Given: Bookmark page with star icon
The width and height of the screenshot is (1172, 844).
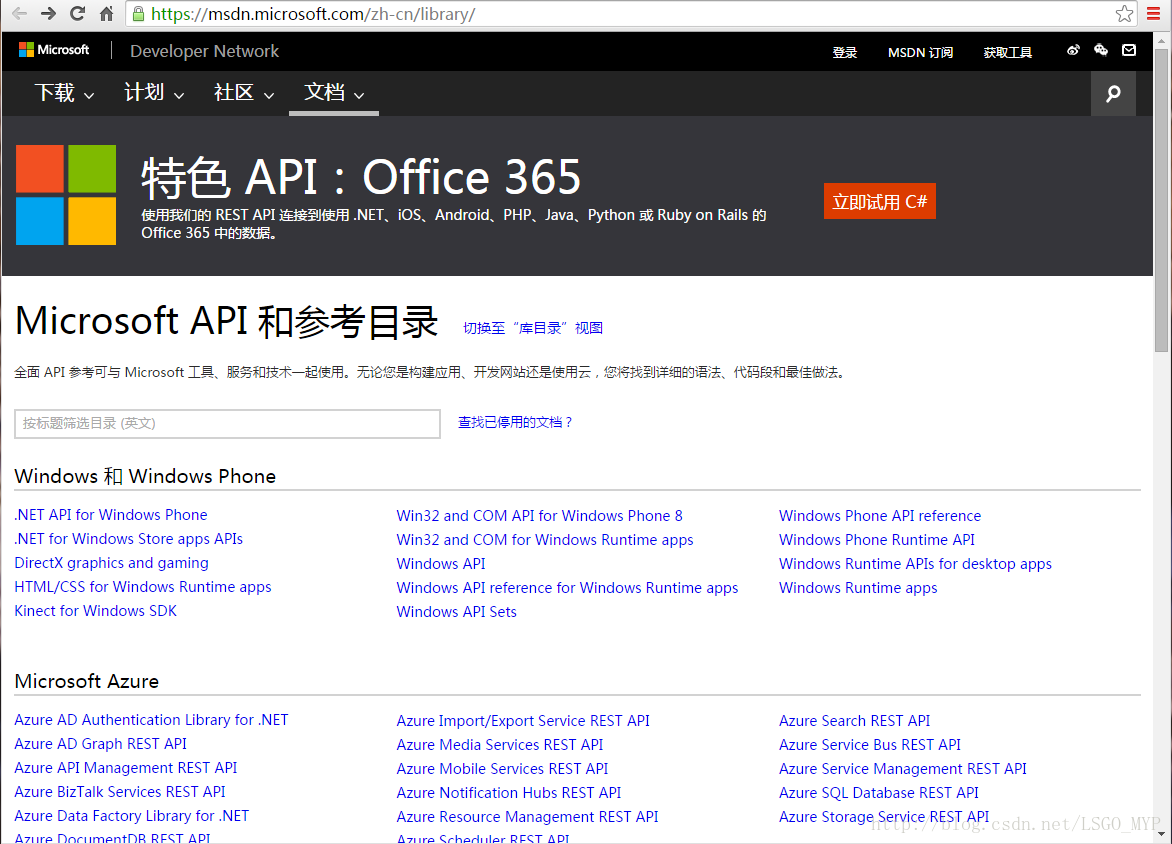Looking at the screenshot, I should point(1124,13).
